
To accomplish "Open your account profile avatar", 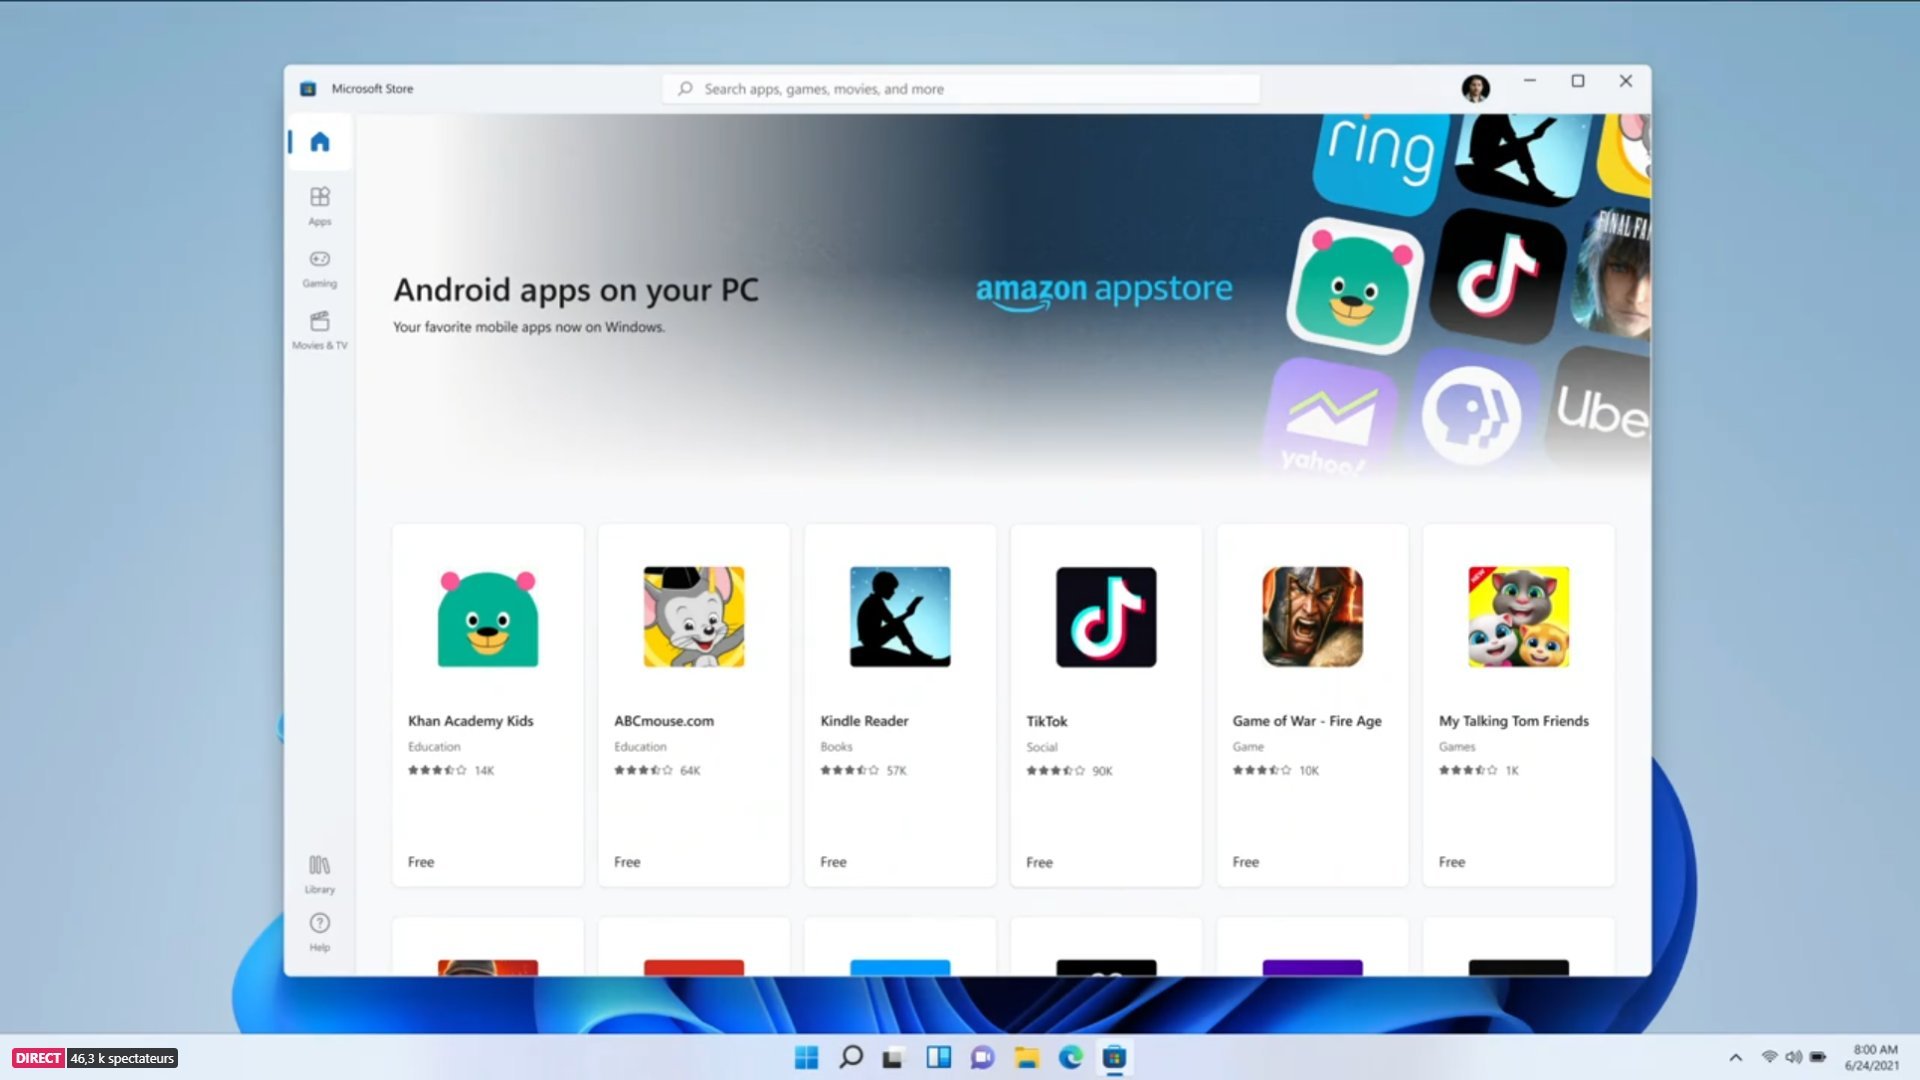I will pyautogui.click(x=1475, y=88).
